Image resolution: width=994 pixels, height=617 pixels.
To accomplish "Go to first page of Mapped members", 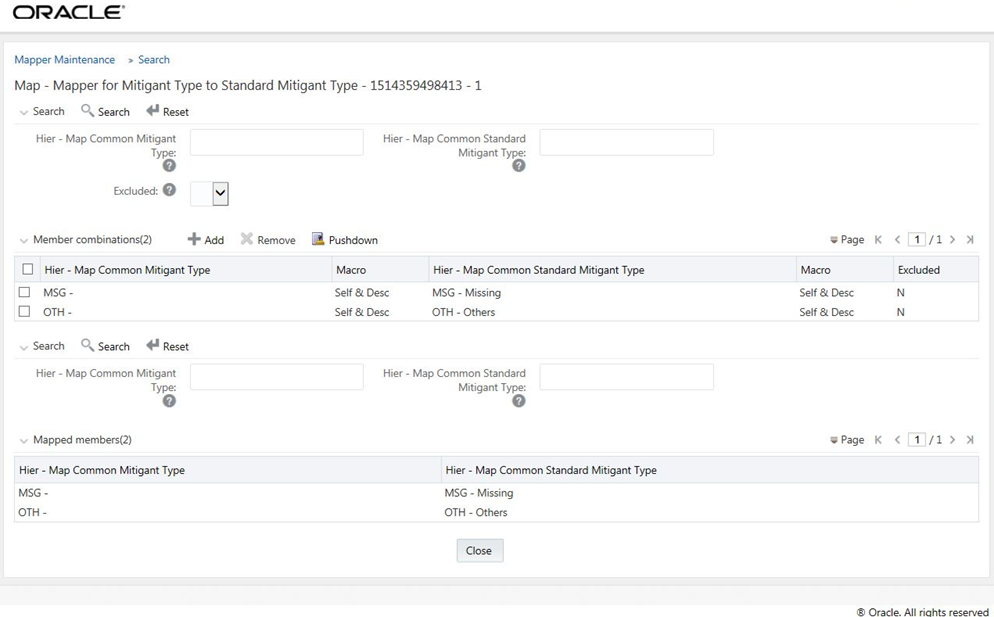I will [878, 440].
